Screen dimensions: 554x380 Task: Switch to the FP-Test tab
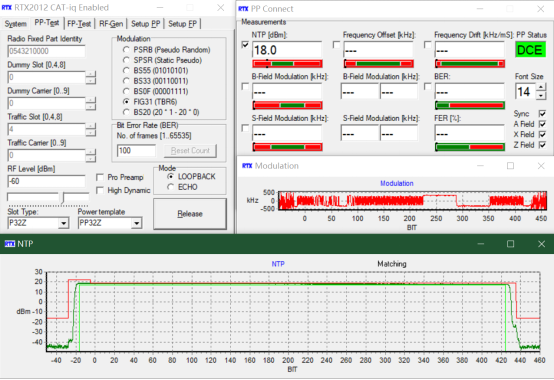pos(79,24)
